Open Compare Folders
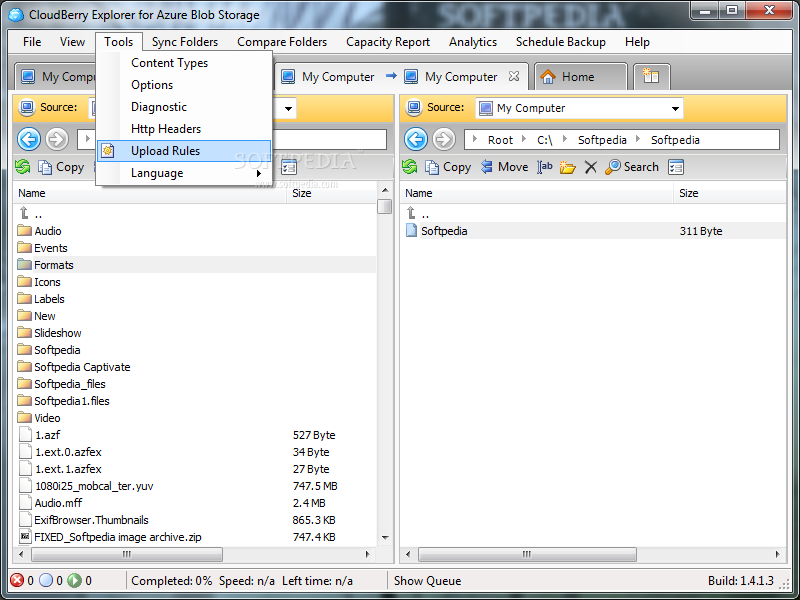The width and height of the screenshot is (800, 600). click(282, 42)
